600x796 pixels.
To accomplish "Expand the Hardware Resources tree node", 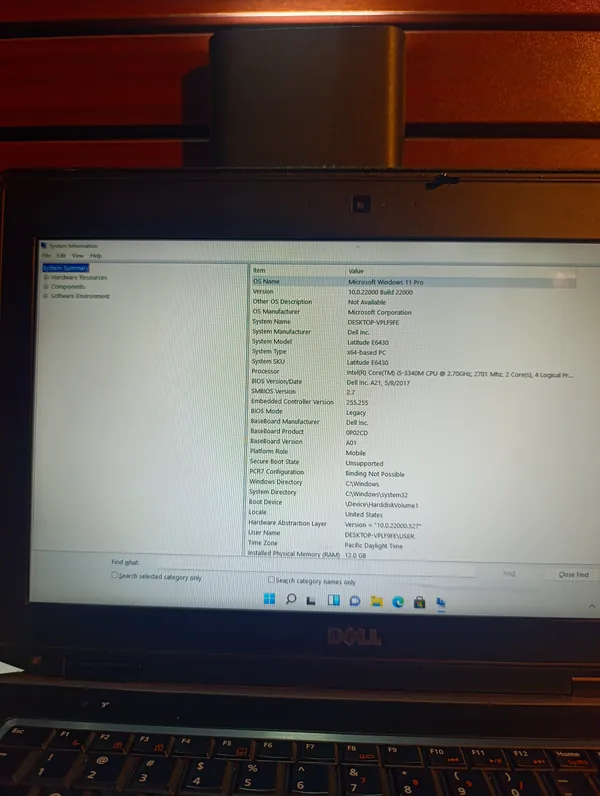I will coord(45,277).
